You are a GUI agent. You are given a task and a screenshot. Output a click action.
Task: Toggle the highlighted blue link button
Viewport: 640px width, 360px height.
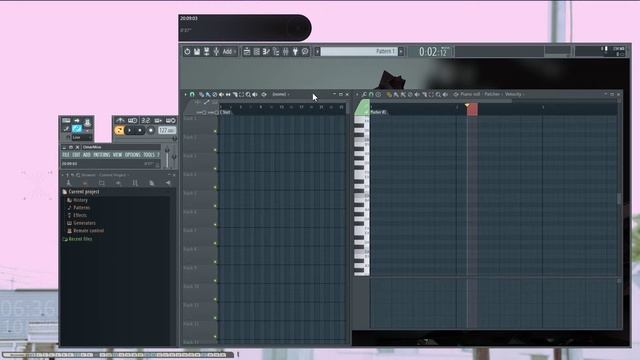pyautogui.click(x=77, y=129)
